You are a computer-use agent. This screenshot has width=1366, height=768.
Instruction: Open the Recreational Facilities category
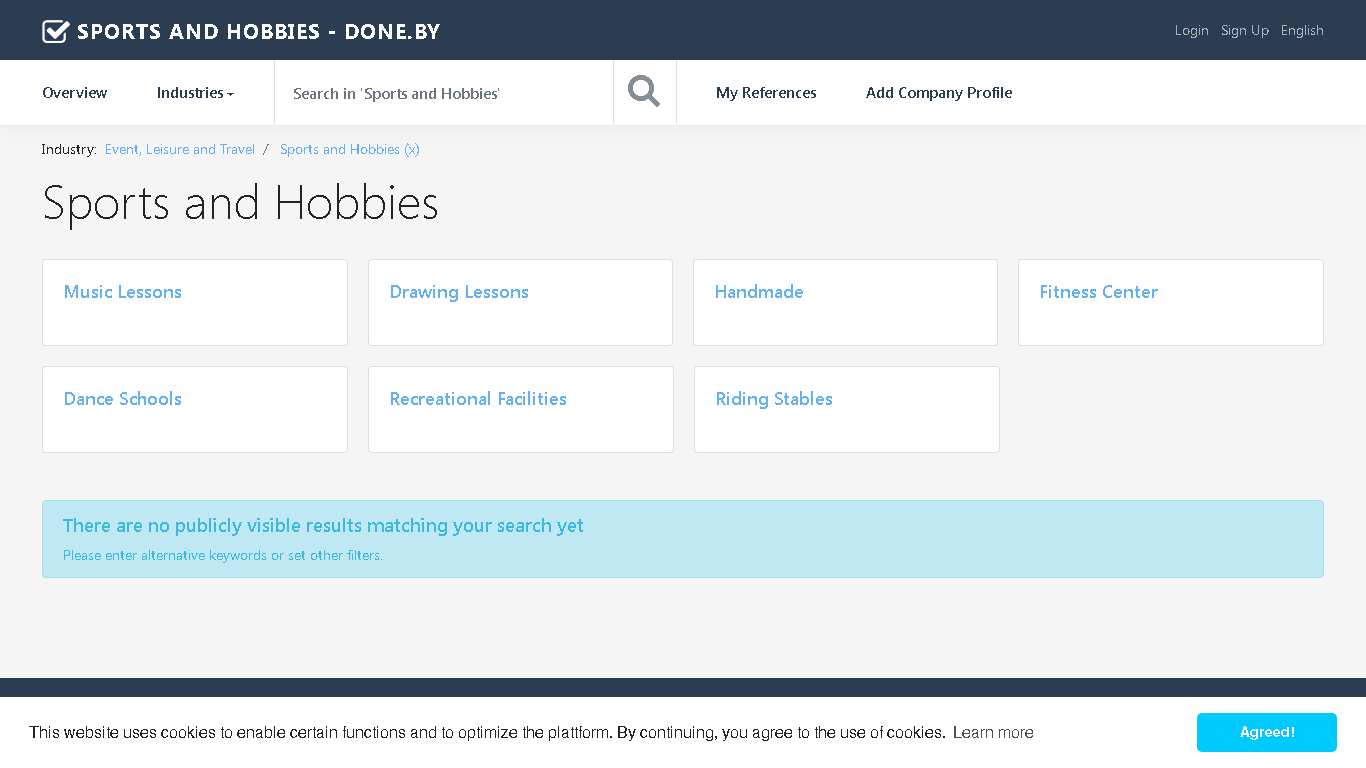pos(478,399)
